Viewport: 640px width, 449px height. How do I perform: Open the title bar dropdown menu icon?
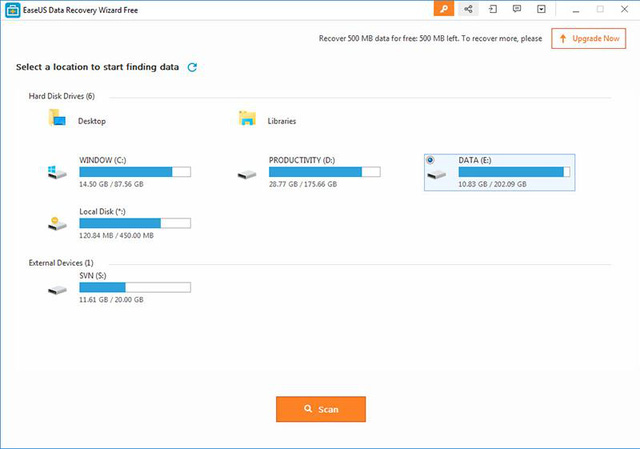pyautogui.click(x=541, y=9)
